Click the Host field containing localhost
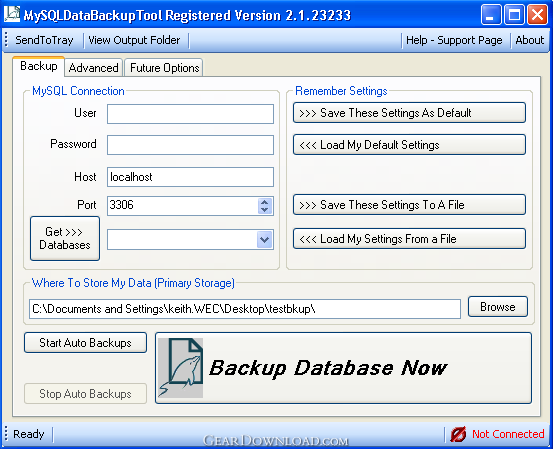This screenshot has height=449, width=553. [190, 177]
